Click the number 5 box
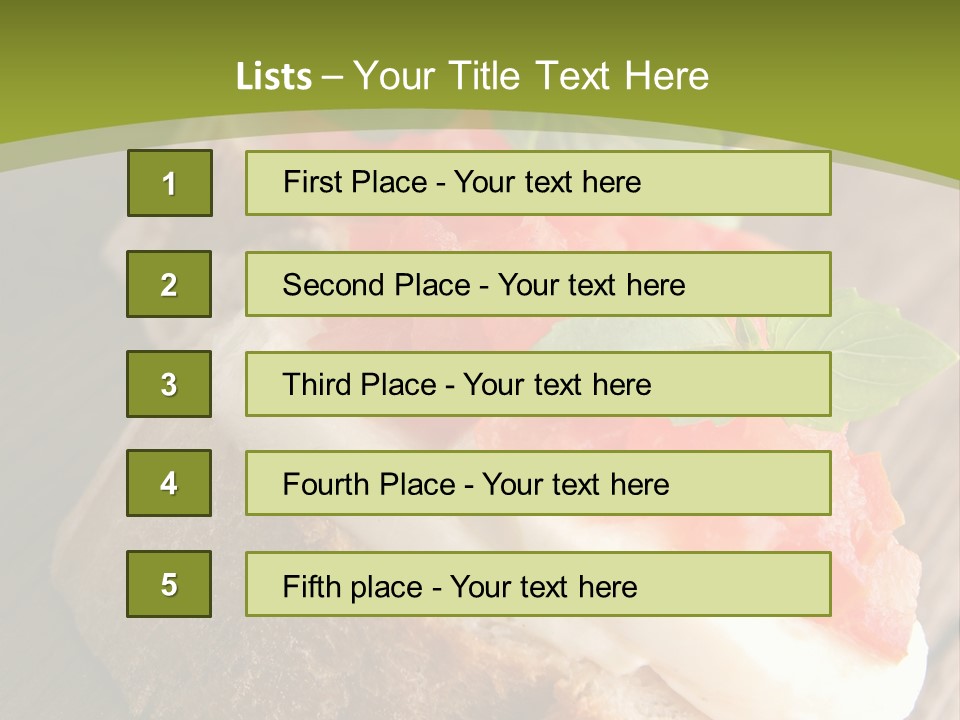 pyautogui.click(x=169, y=584)
